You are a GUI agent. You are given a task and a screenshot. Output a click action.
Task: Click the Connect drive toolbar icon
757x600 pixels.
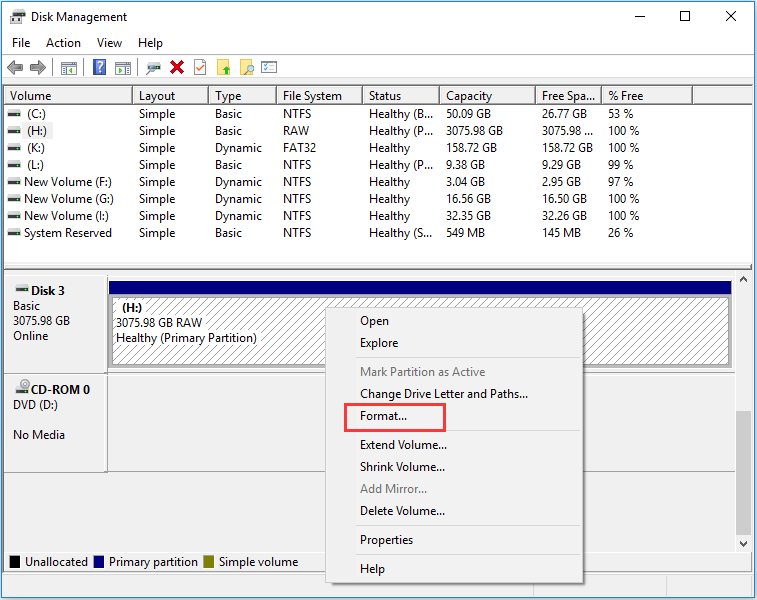[153, 68]
